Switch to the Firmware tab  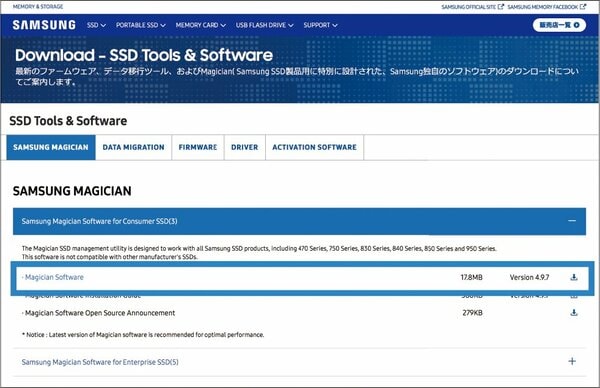tap(198, 147)
